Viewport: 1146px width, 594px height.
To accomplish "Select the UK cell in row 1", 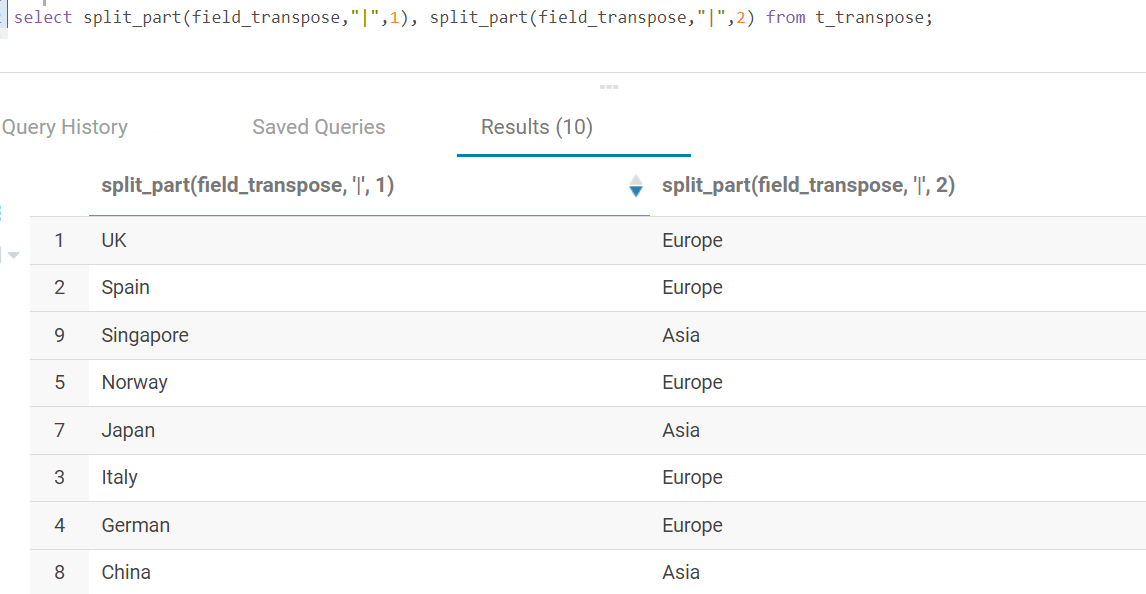I will (x=114, y=240).
